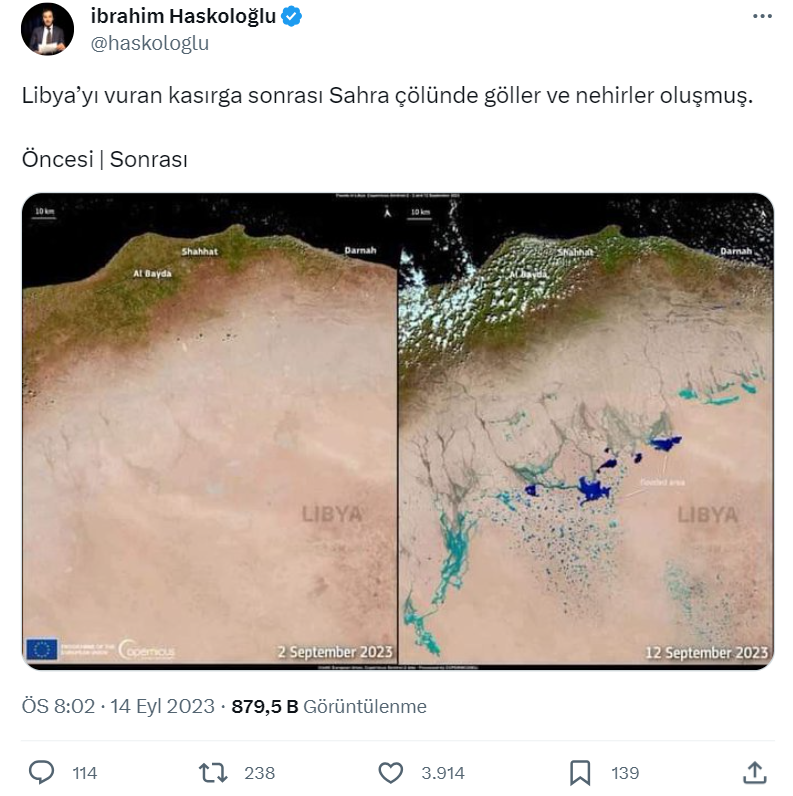This screenshot has width=793, height=796.
Task: Click the Copernicus logo in the image
Action: pyautogui.click(x=147, y=650)
